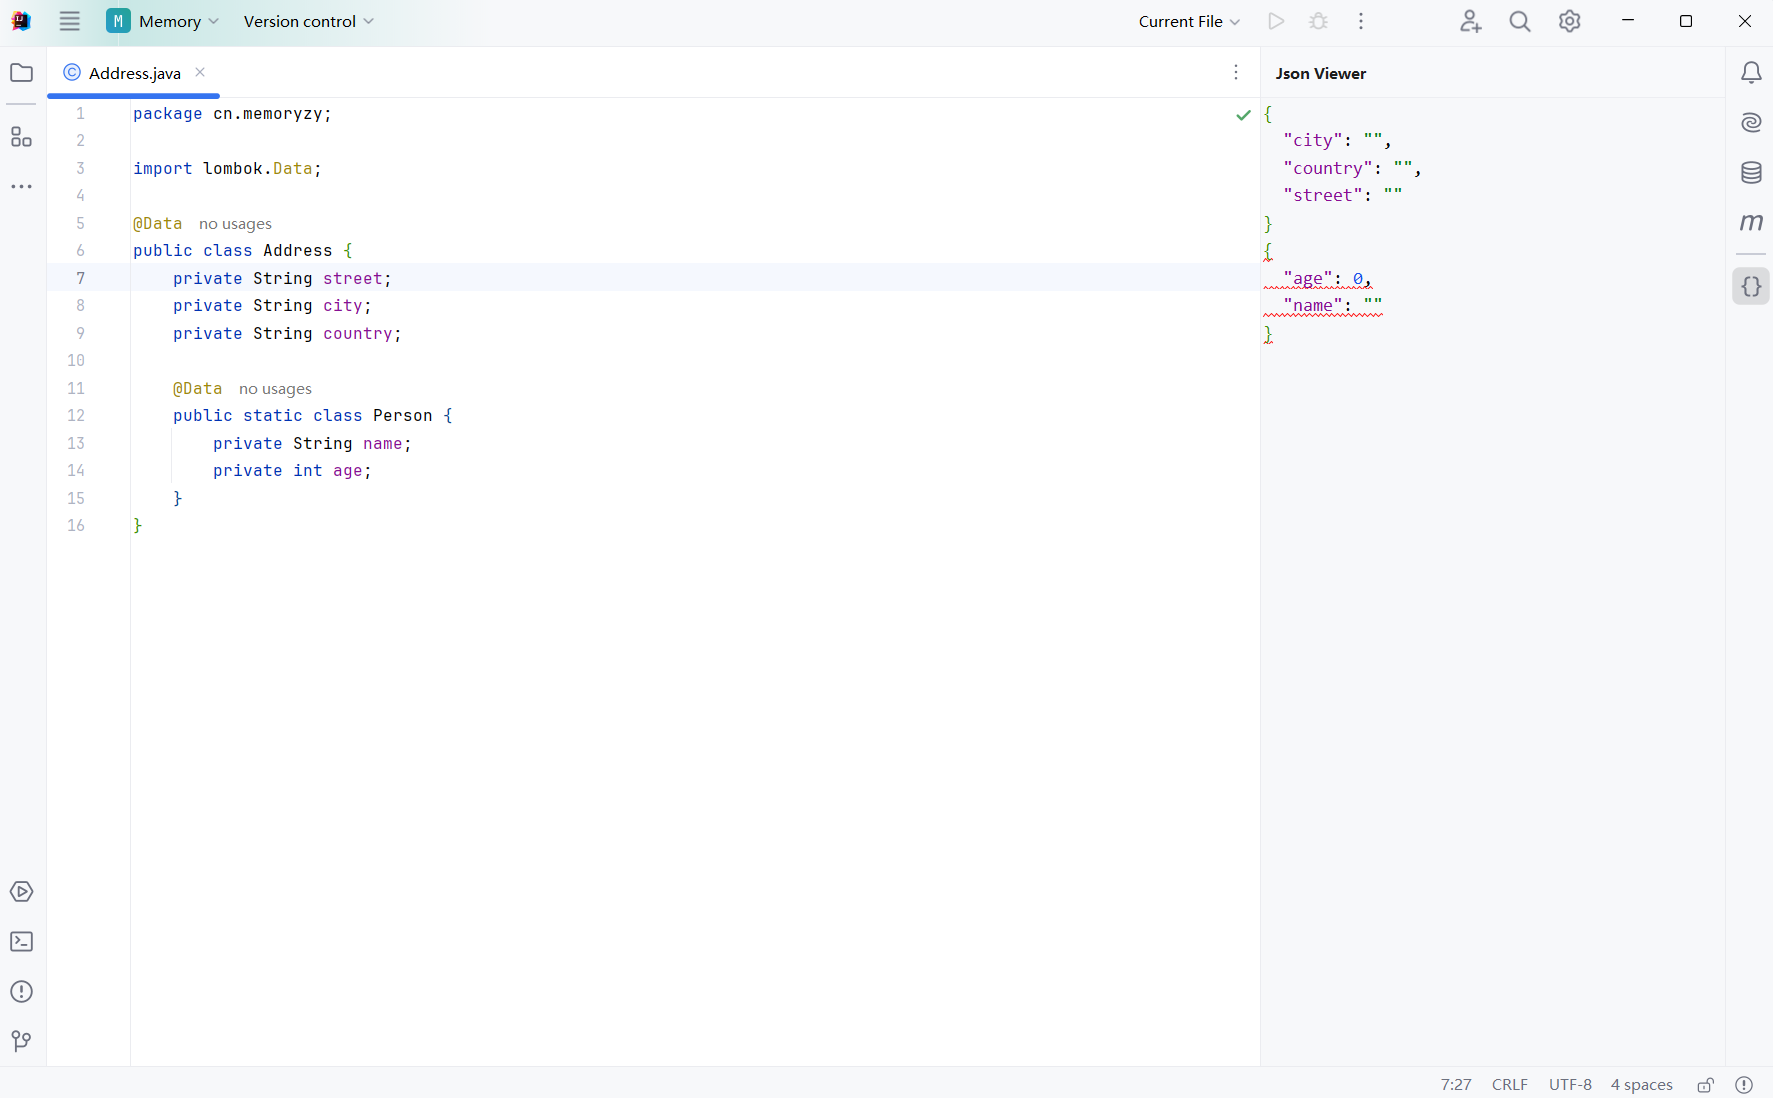This screenshot has height=1098, width=1773.
Task: Open the CRLF line separator selector
Action: (x=1509, y=1085)
